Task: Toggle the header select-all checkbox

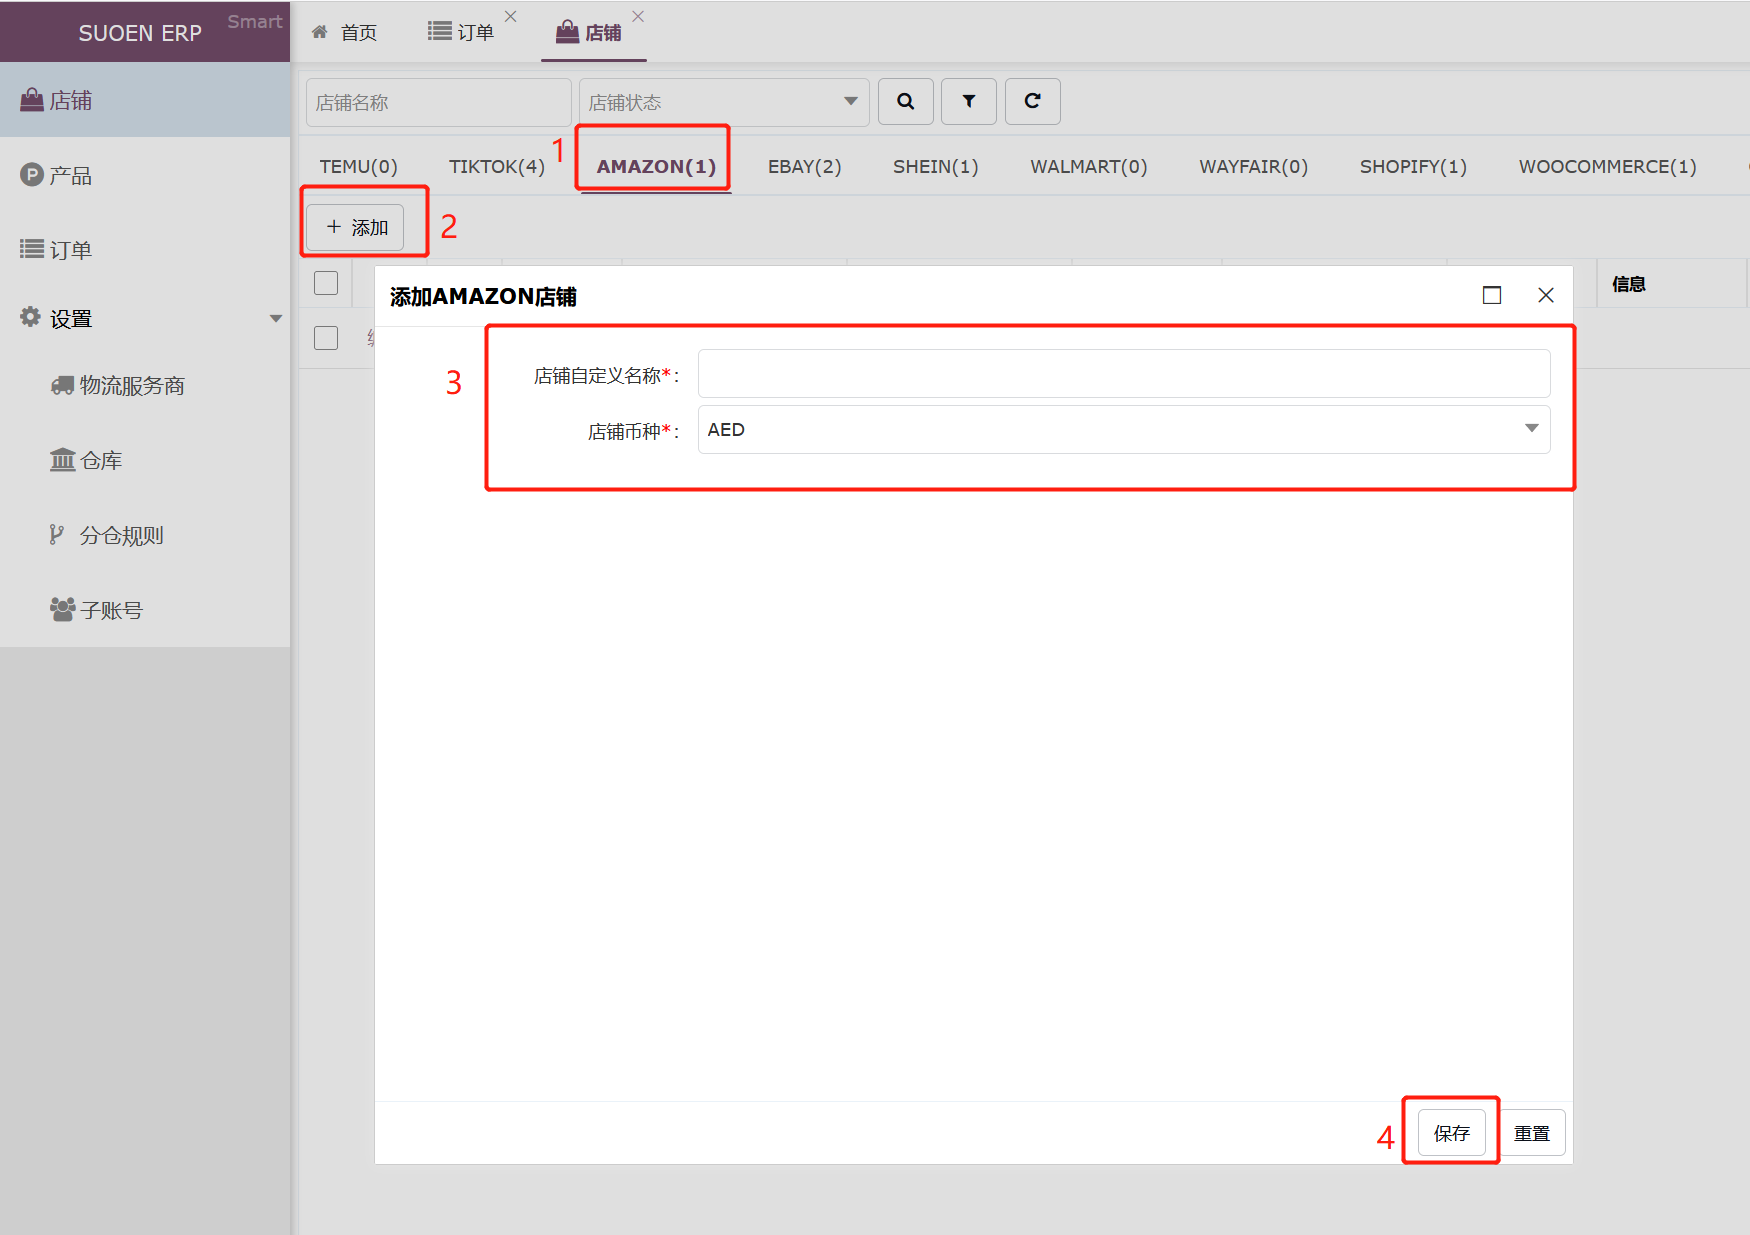Action: 326,283
